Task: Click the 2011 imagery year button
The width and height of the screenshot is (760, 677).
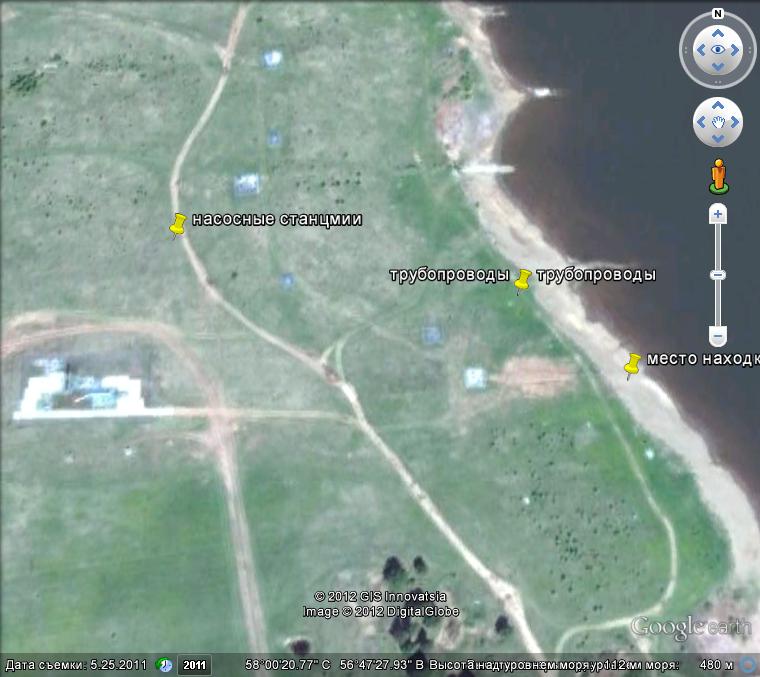Action: [x=194, y=665]
